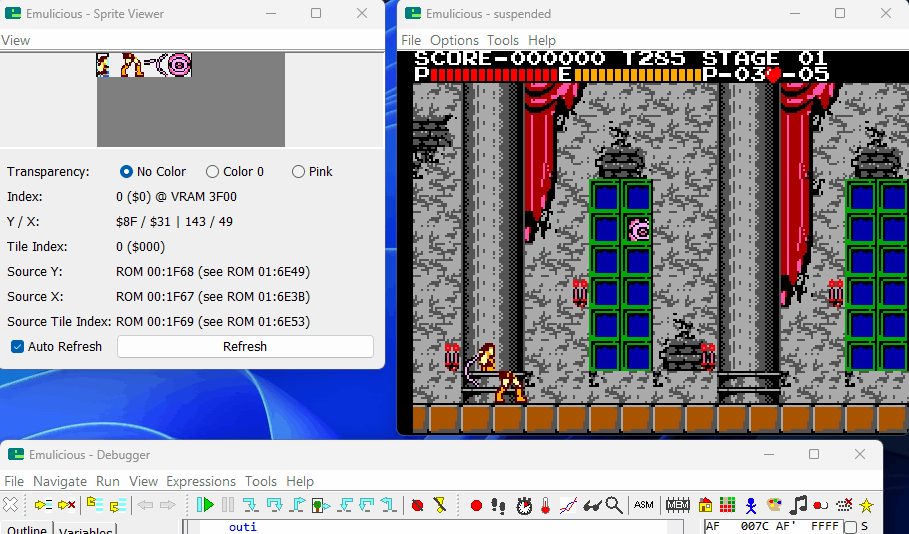
Task: Click the red circle breakpoints icon
Action: tap(477, 506)
